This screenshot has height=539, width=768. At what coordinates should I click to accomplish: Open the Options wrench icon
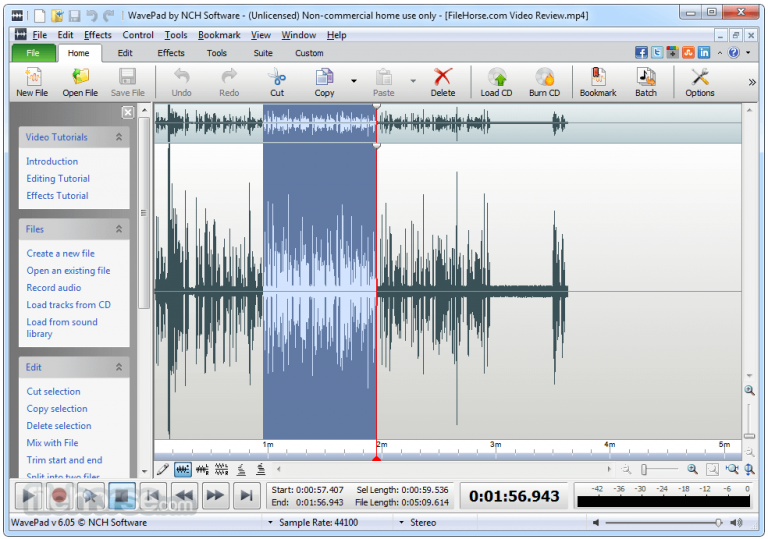pyautogui.click(x=699, y=82)
